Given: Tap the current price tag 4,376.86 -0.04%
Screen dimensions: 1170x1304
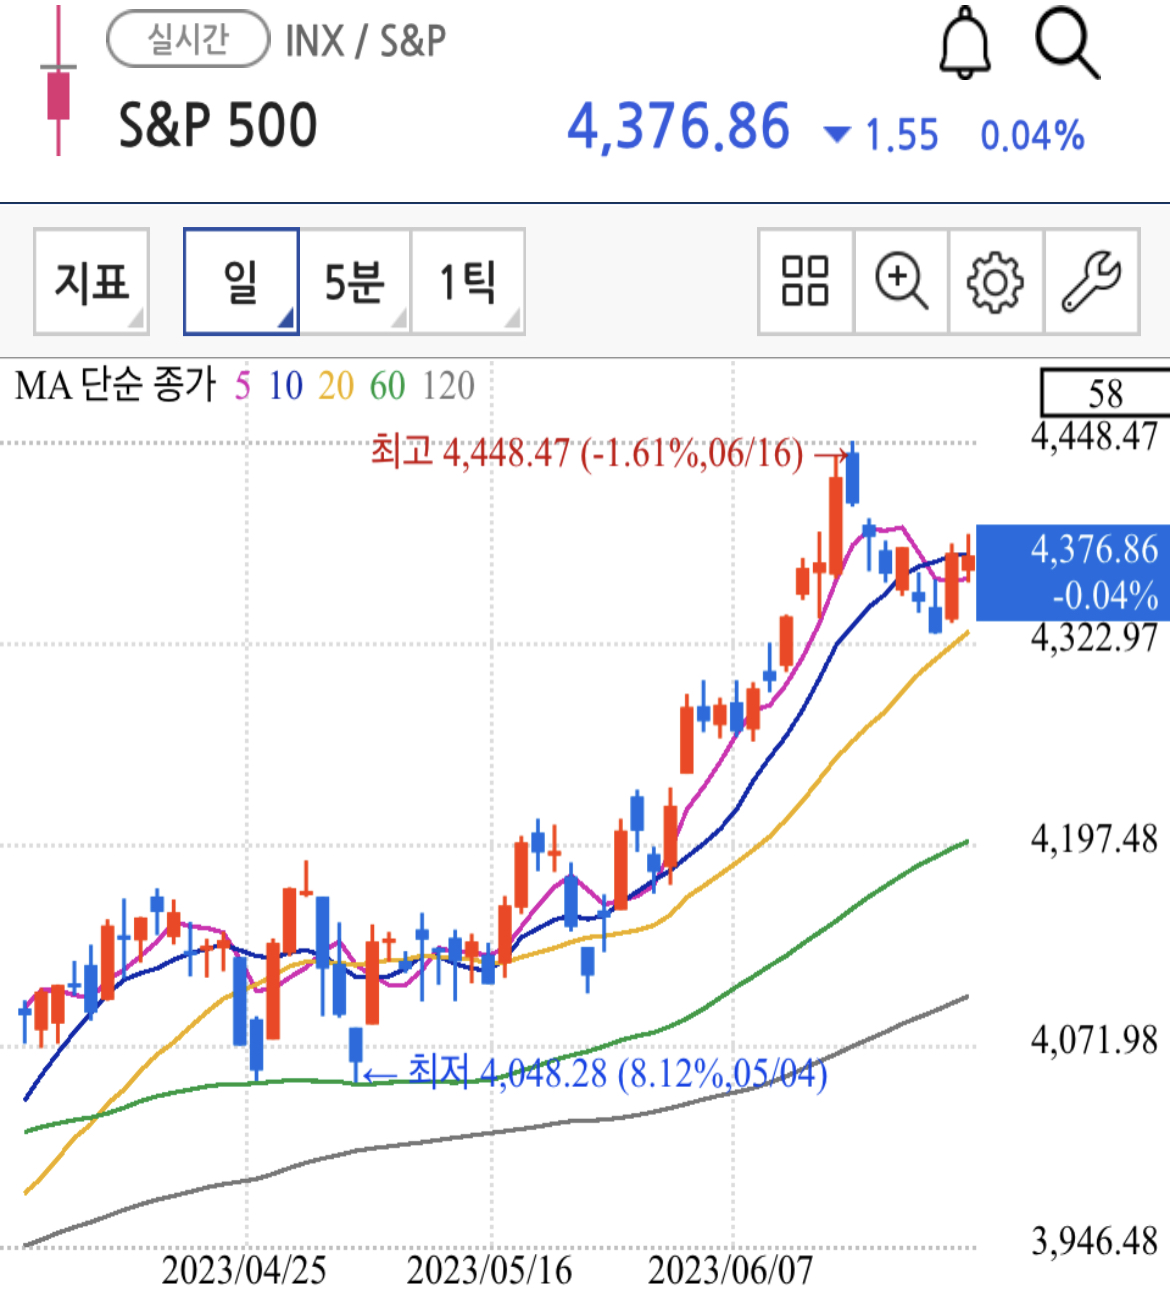Looking at the screenshot, I should pyautogui.click(x=1073, y=572).
